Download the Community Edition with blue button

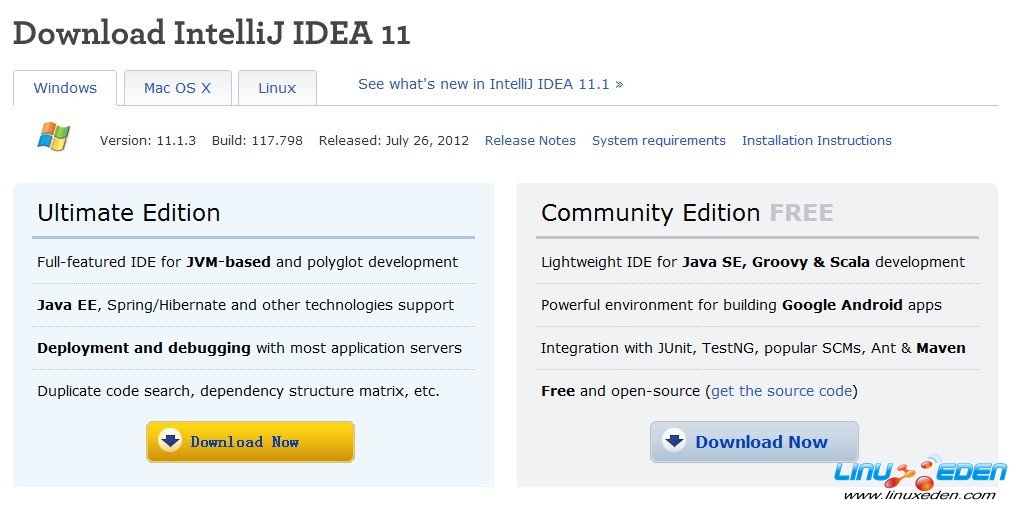pyautogui.click(x=754, y=442)
